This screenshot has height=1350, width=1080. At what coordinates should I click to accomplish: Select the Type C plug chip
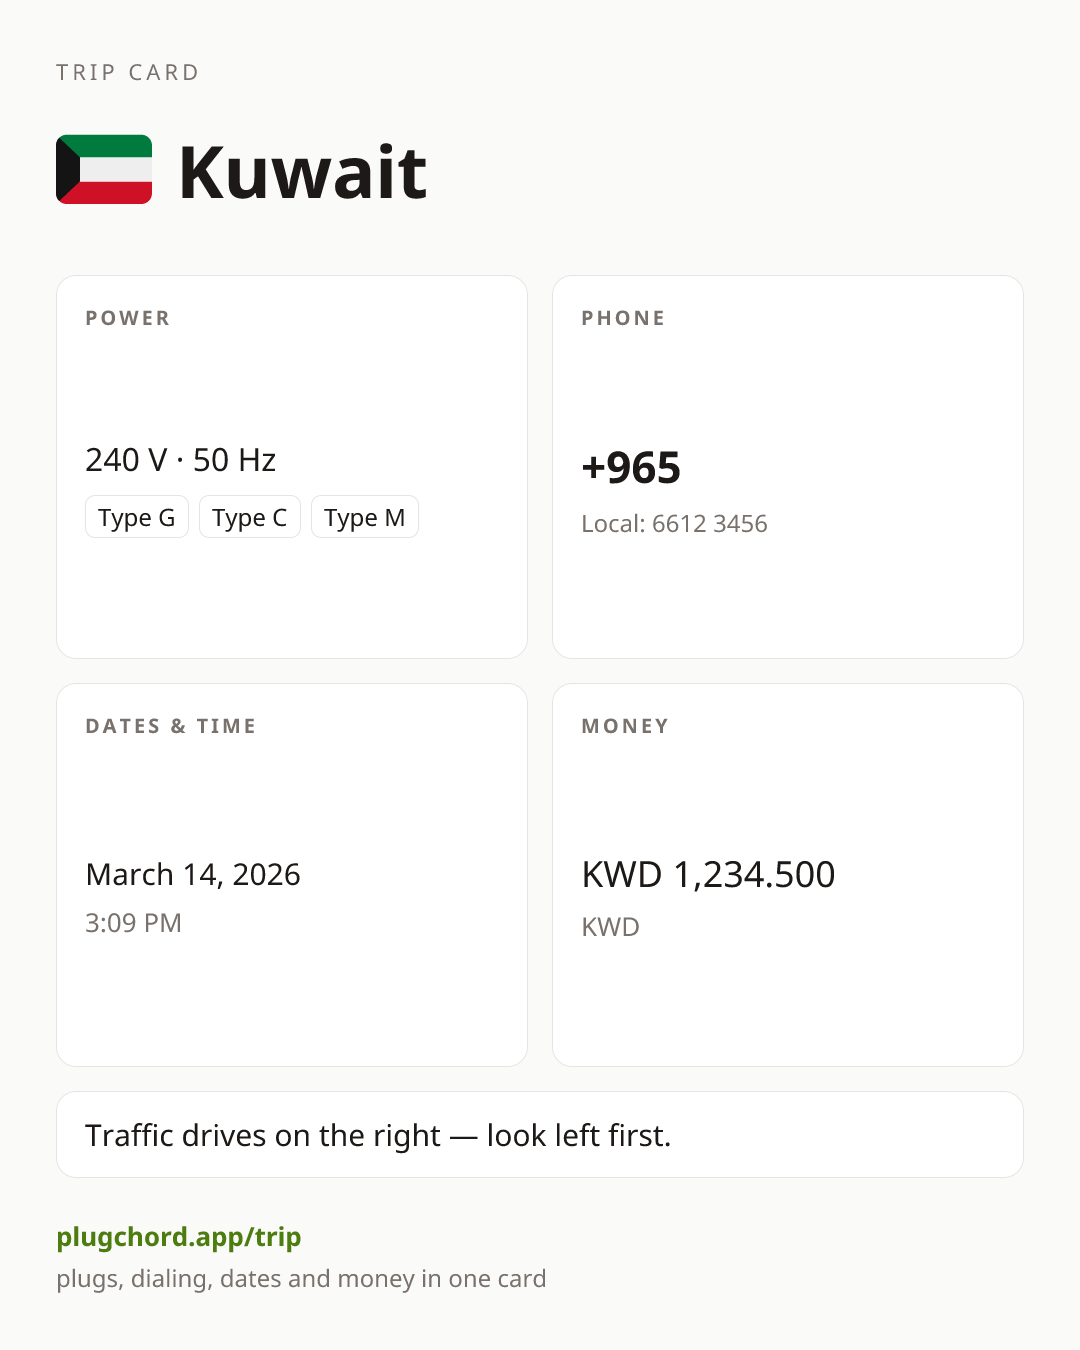pyautogui.click(x=250, y=517)
